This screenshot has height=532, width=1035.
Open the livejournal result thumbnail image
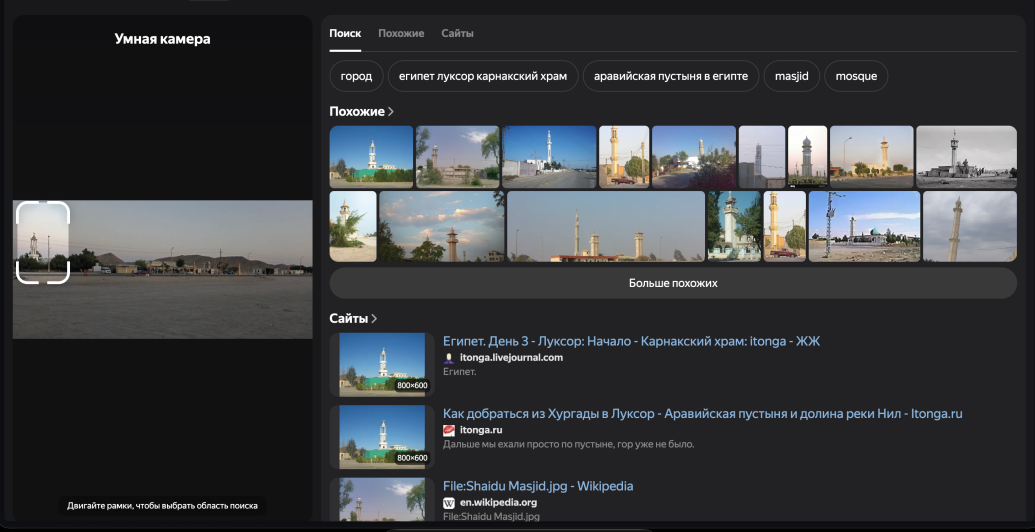[382, 364]
